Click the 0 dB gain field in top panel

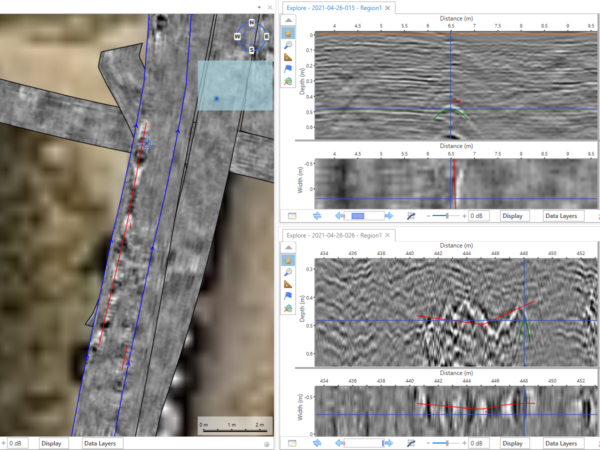[x=479, y=216]
